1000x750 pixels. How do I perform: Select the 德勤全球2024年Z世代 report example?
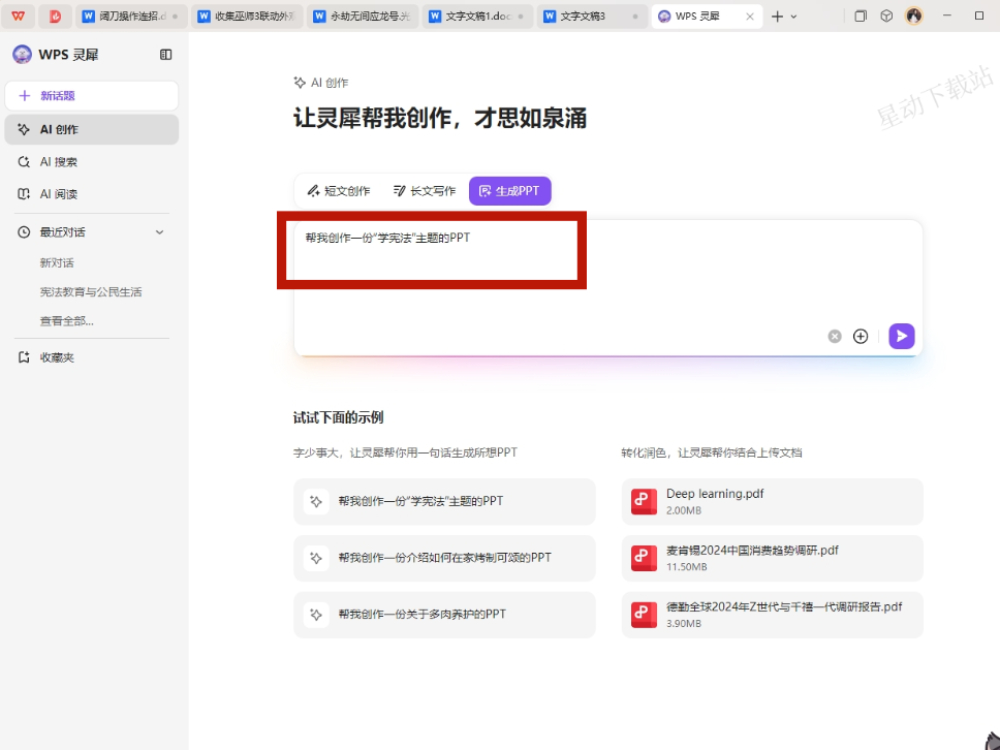click(x=772, y=615)
